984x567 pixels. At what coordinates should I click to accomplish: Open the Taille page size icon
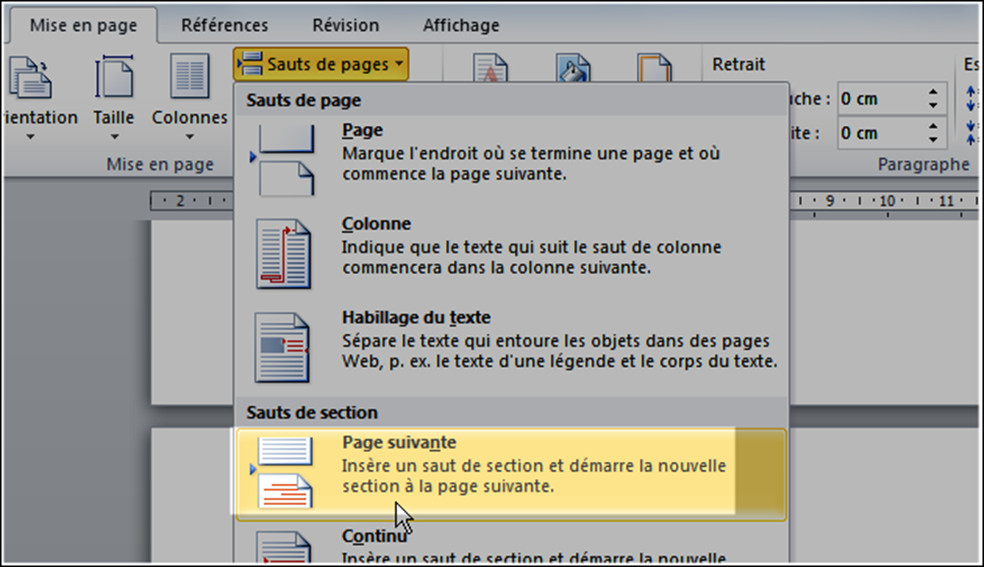[113, 78]
